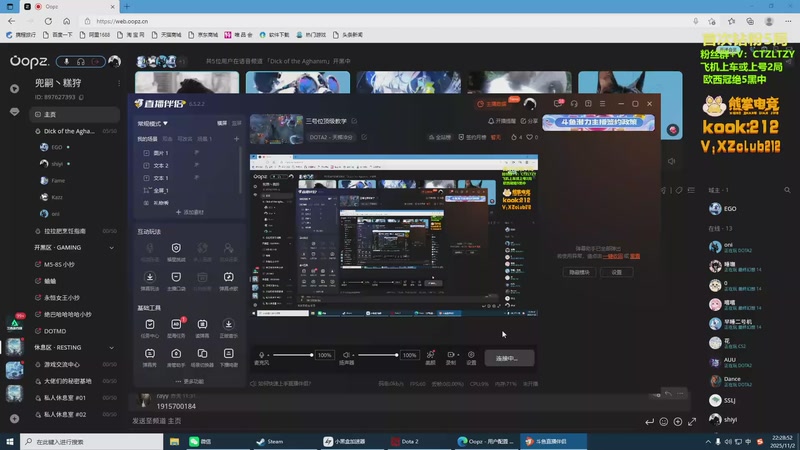
Task: Open 场景切换器 scene switcher tool
Action: point(202,358)
